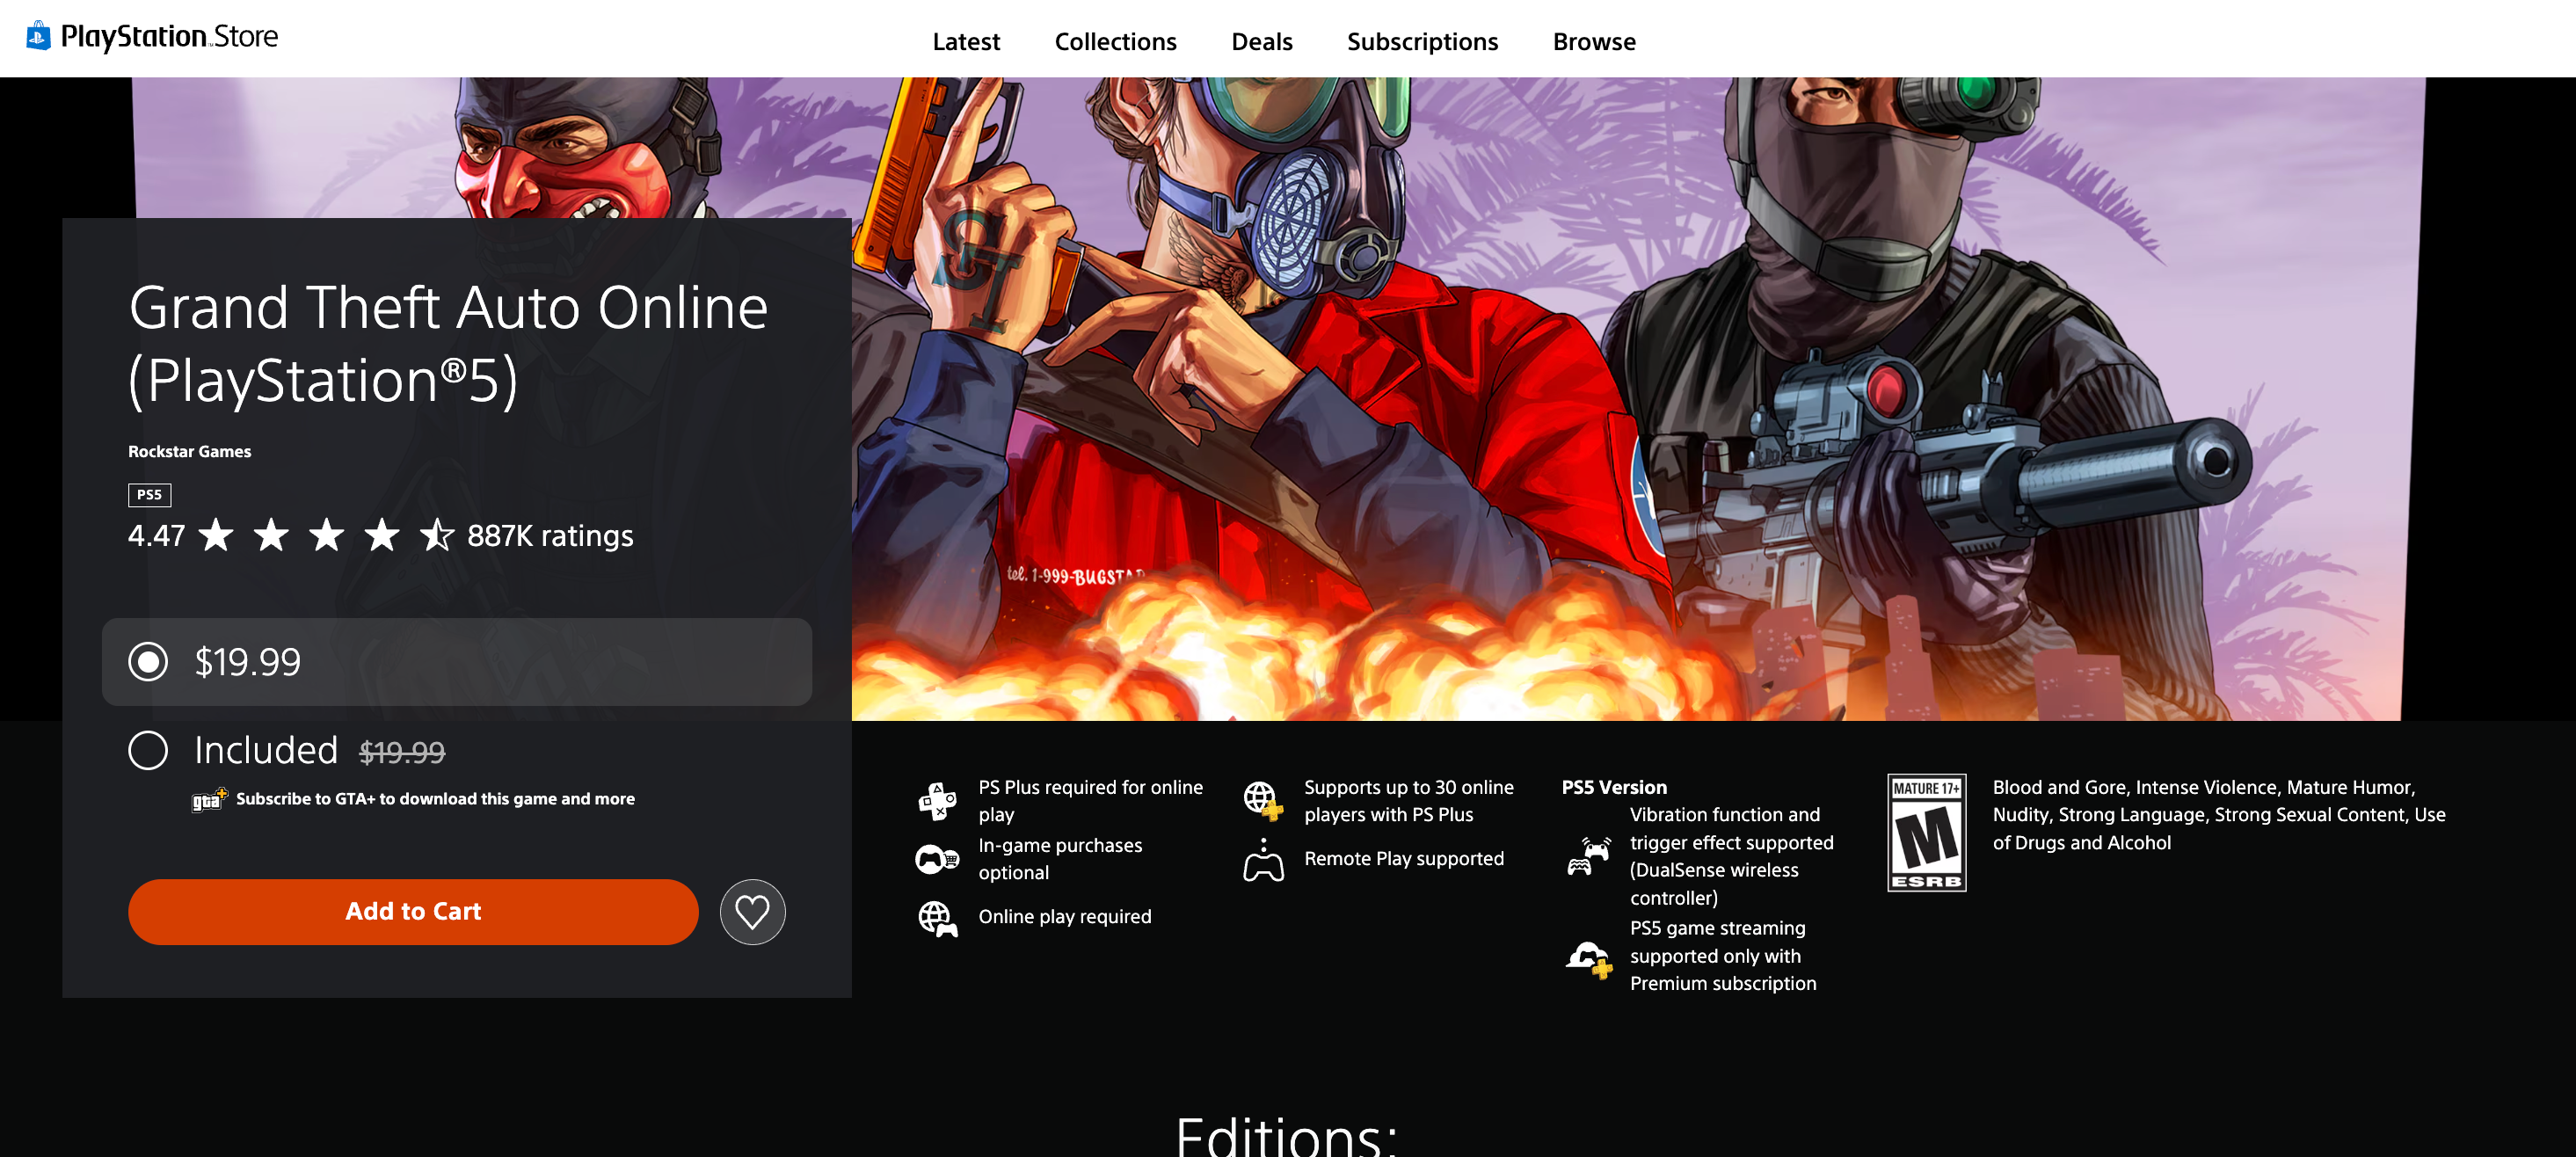Image resolution: width=2576 pixels, height=1157 pixels.
Task: Click the GTA+ logo icon
Action: (x=209, y=797)
